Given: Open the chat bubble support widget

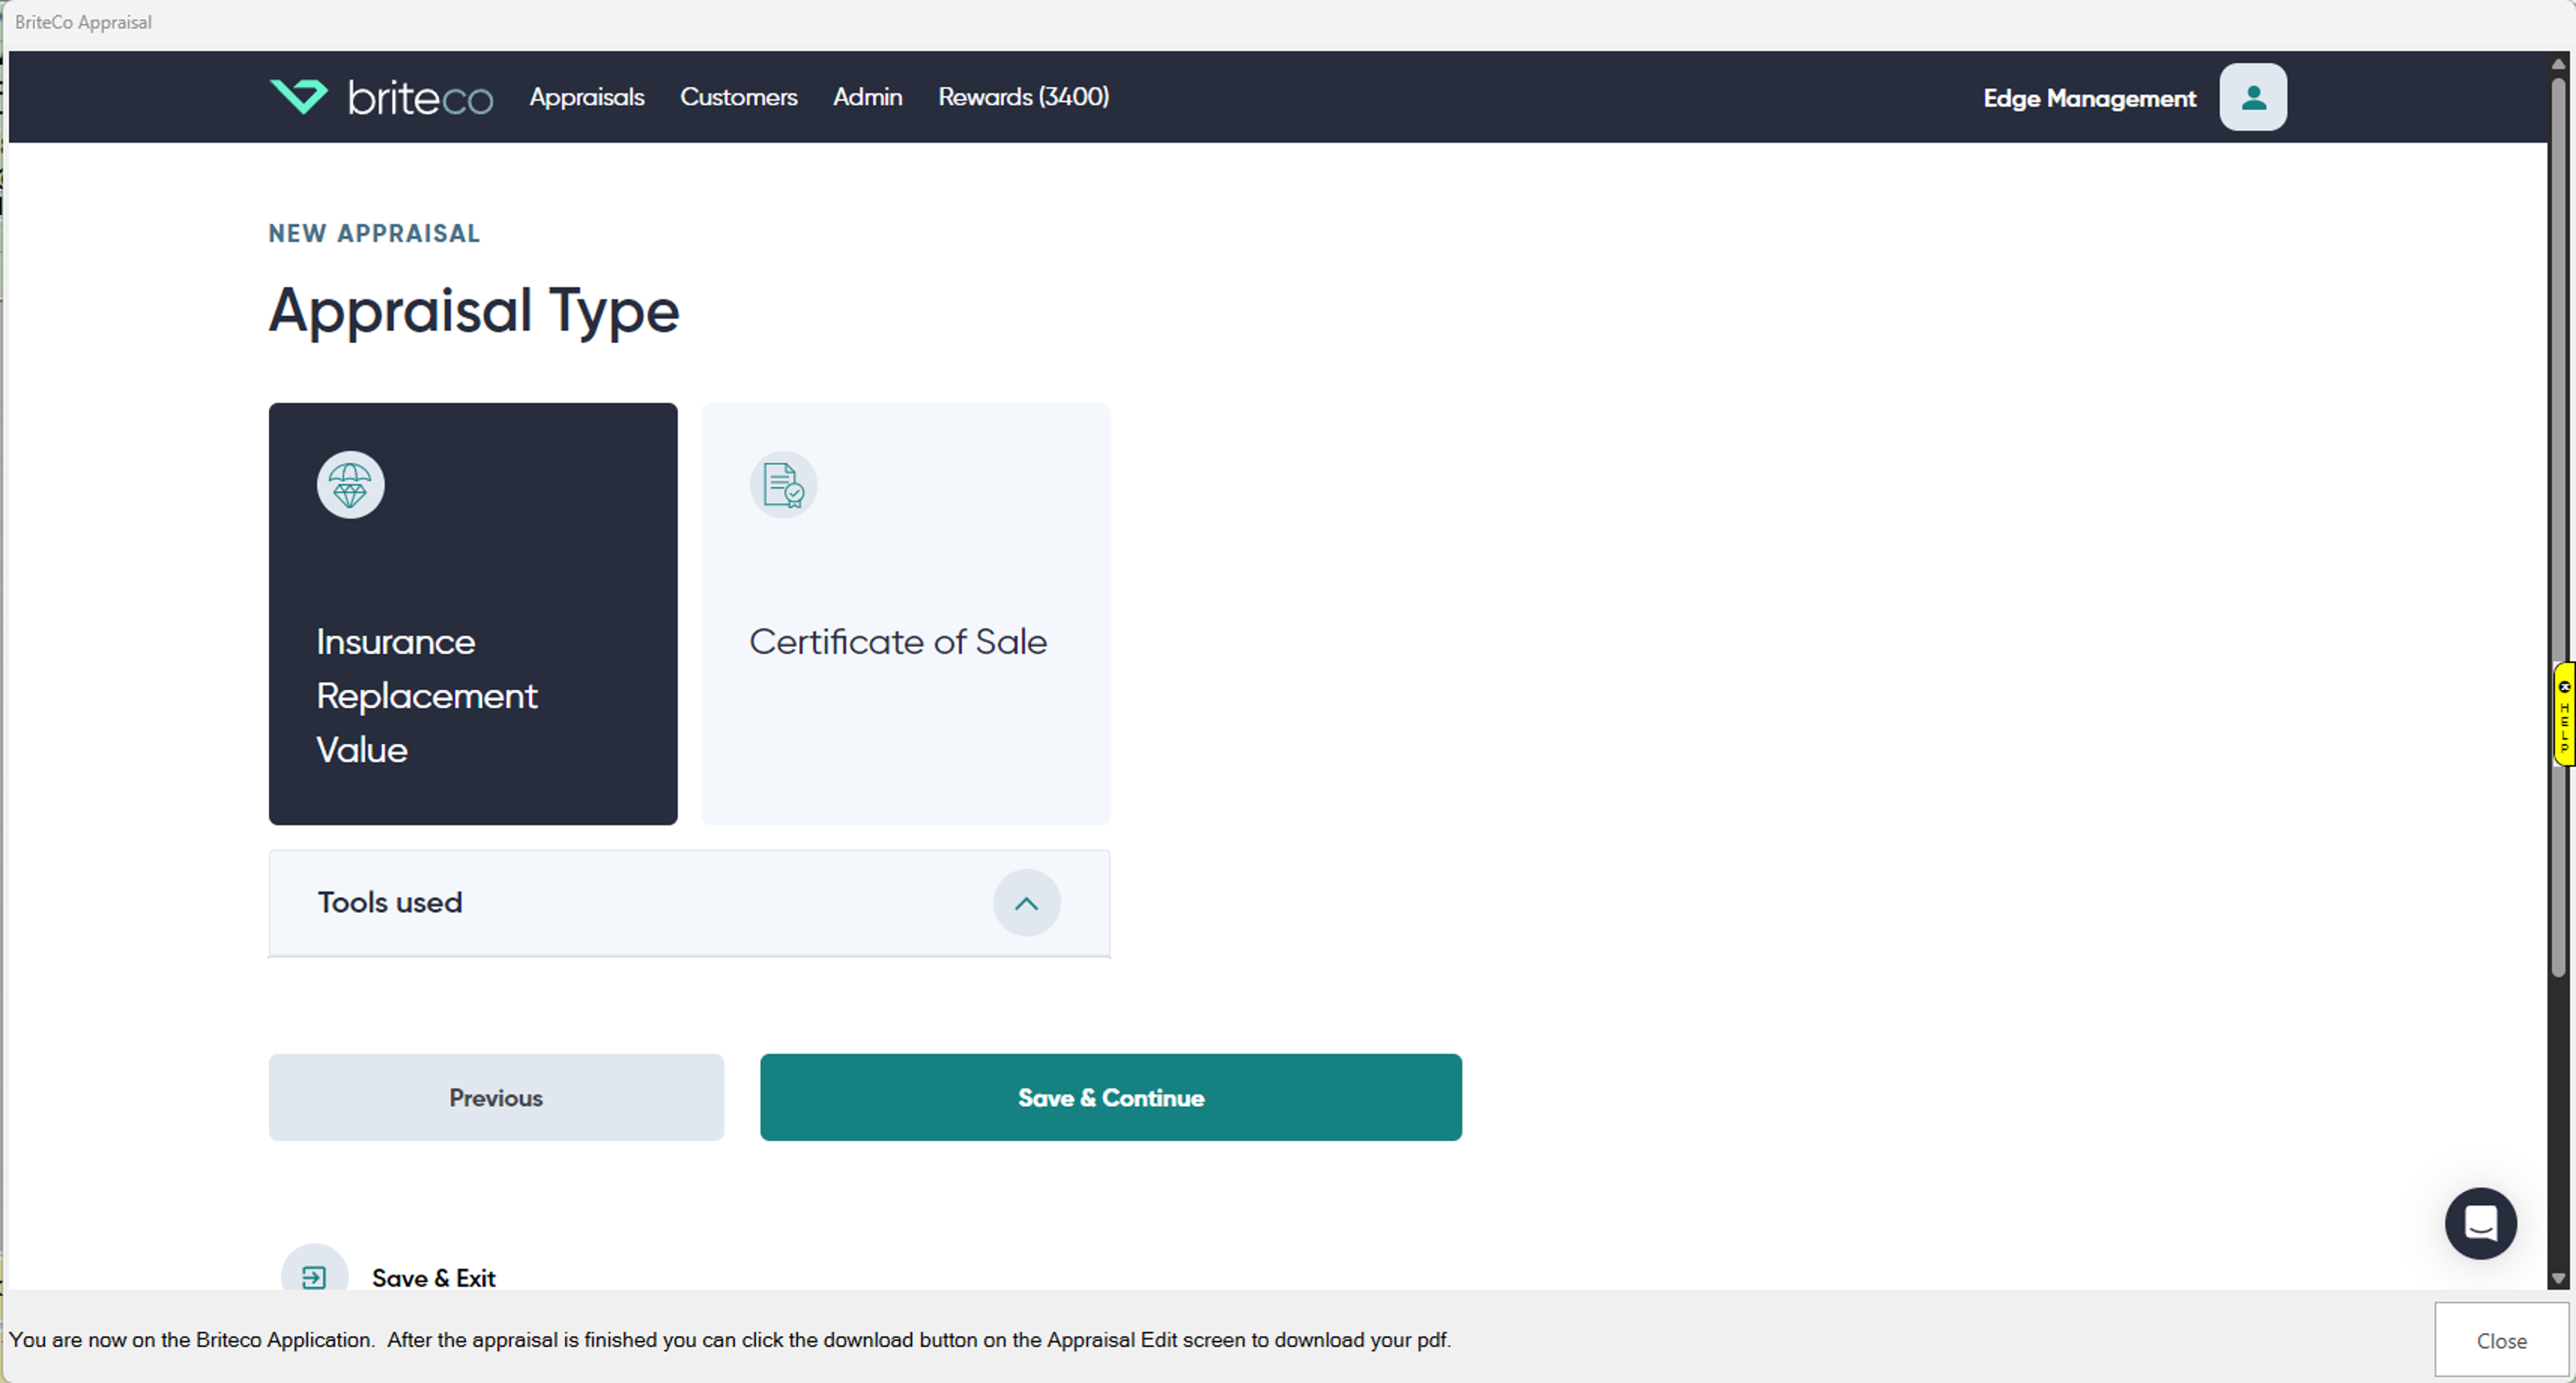Looking at the screenshot, I should coord(2480,1222).
